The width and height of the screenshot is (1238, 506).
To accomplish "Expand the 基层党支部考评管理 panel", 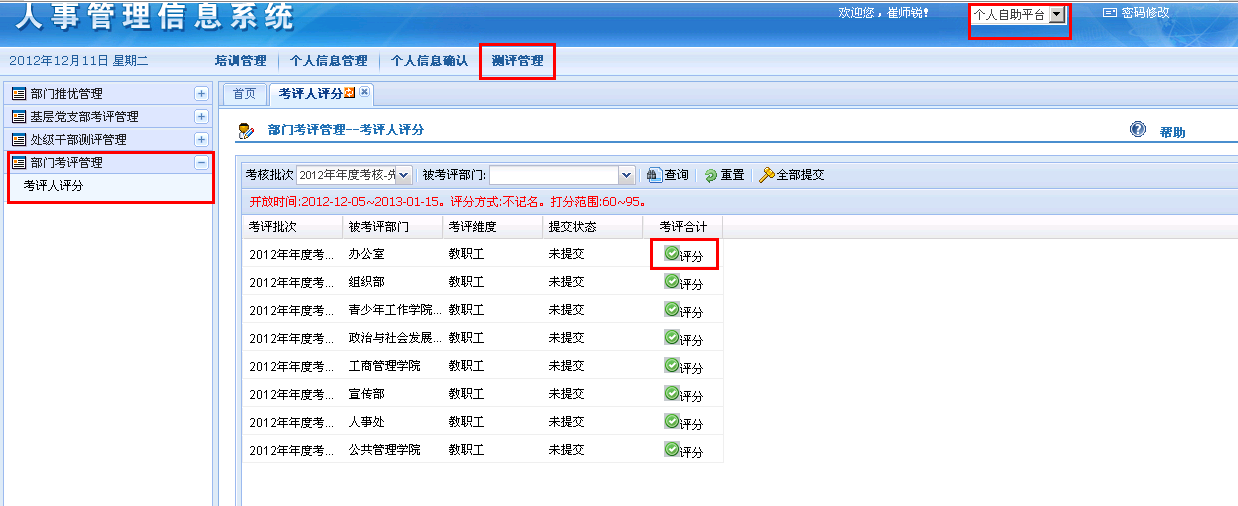I will coord(201,117).
